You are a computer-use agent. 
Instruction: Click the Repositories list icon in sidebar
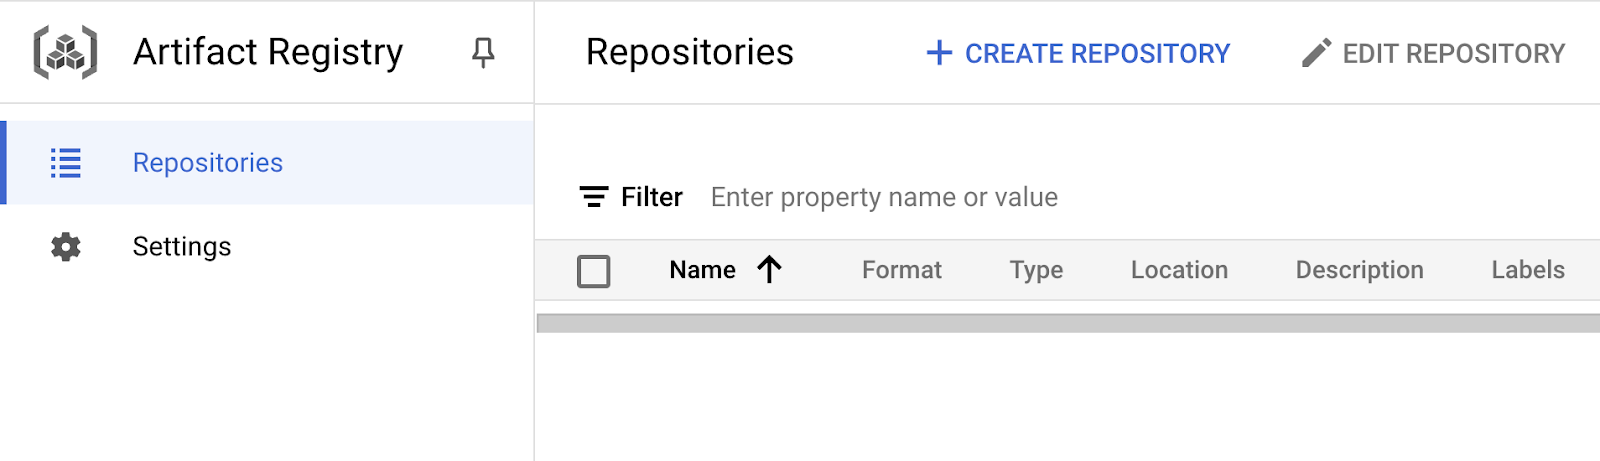(66, 163)
